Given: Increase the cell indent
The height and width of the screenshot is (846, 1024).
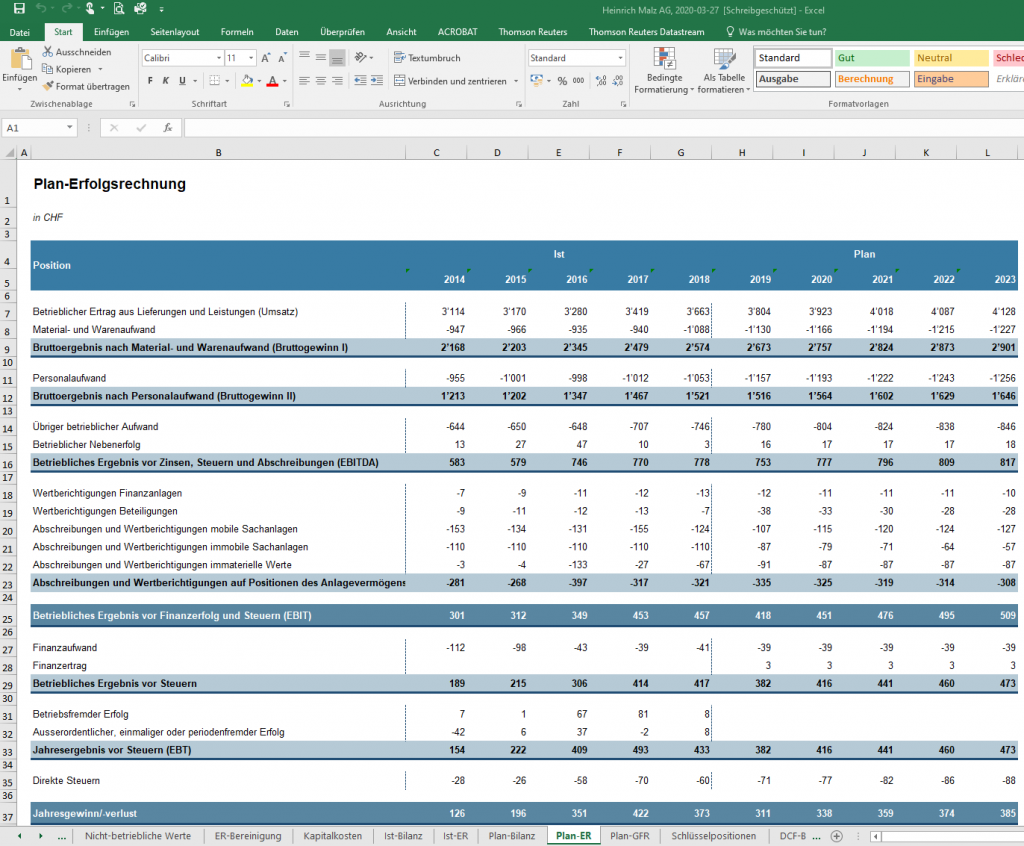Looking at the screenshot, I should point(377,81).
